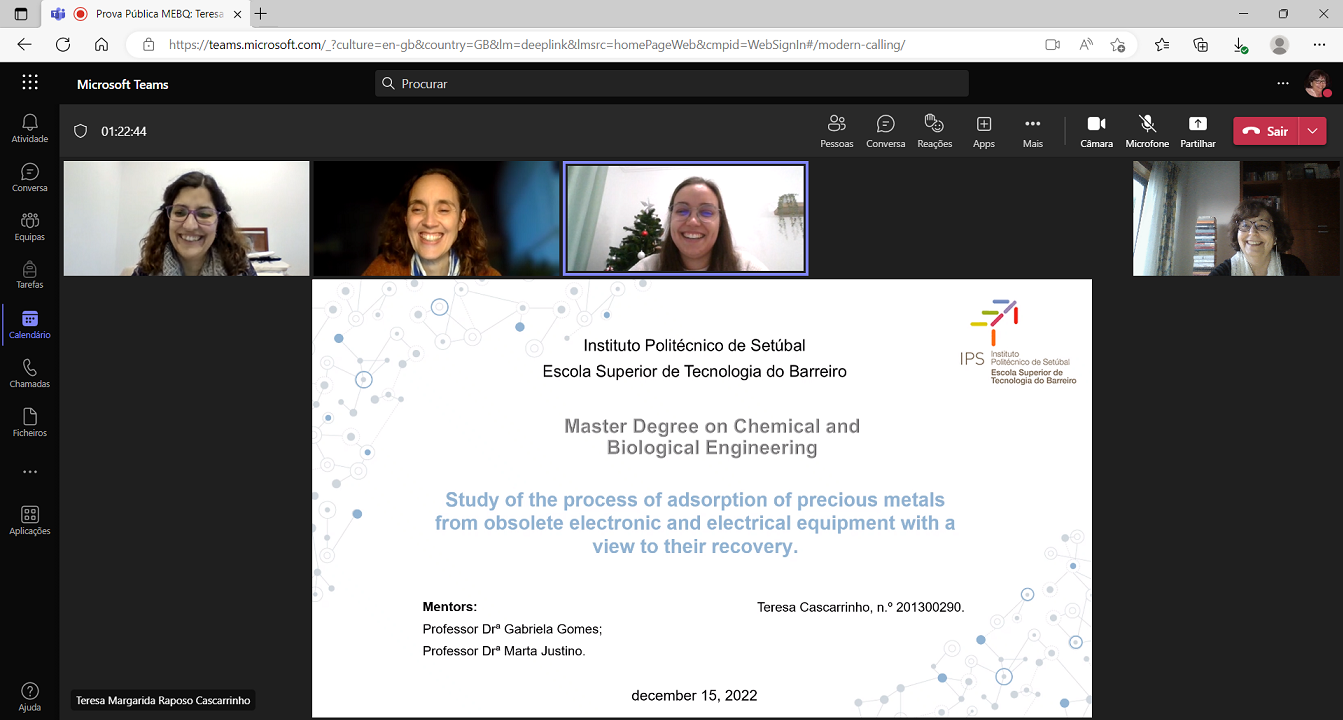Select the highlighted speaker video thumbnail
The height and width of the screenshot is (720, 1343).
tap(685, 218)
